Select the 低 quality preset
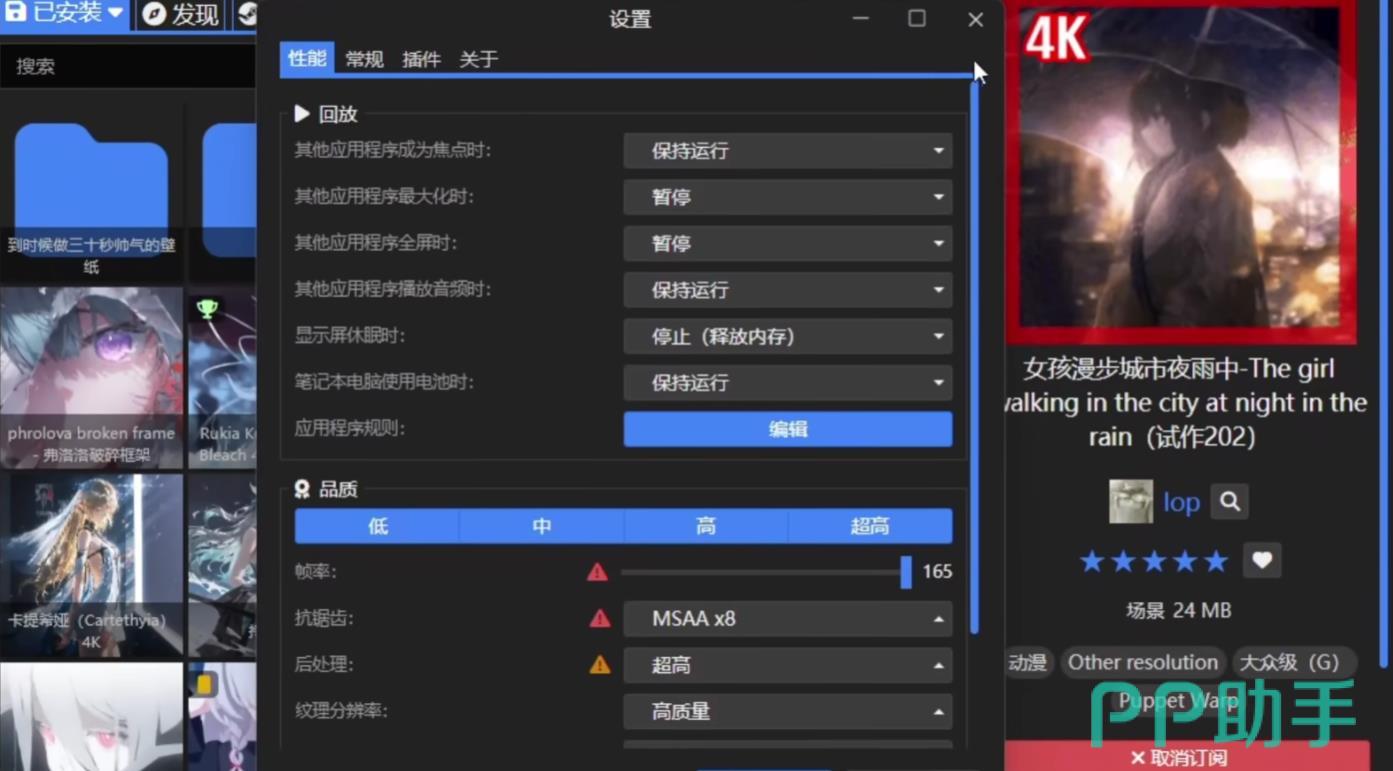The image size is (1393, 771). (x=377, y=526)
